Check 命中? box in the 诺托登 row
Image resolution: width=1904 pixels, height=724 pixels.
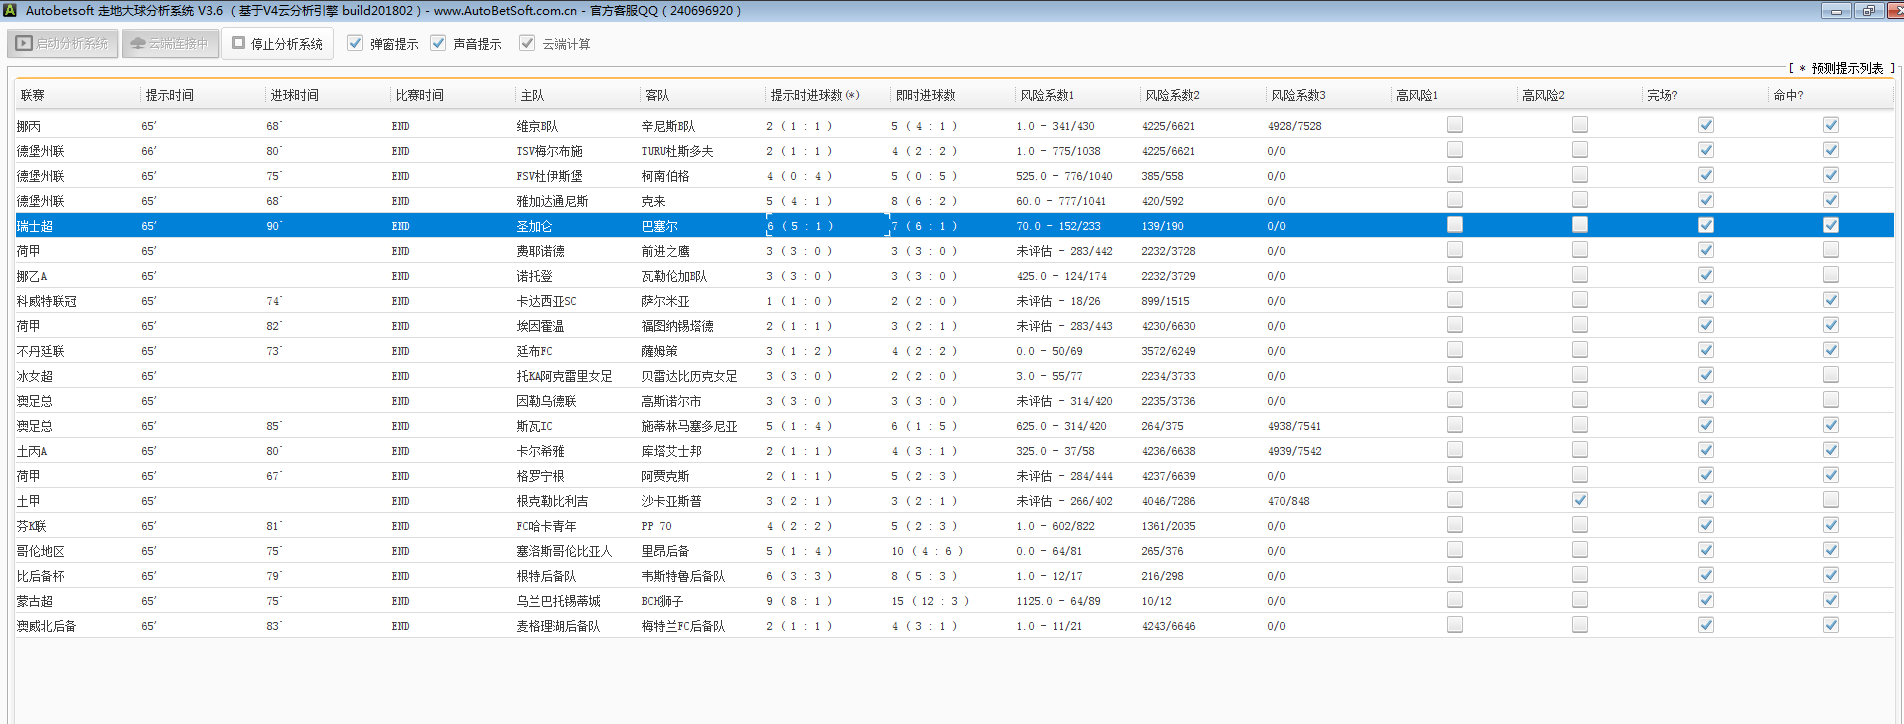coord(1831,275)
